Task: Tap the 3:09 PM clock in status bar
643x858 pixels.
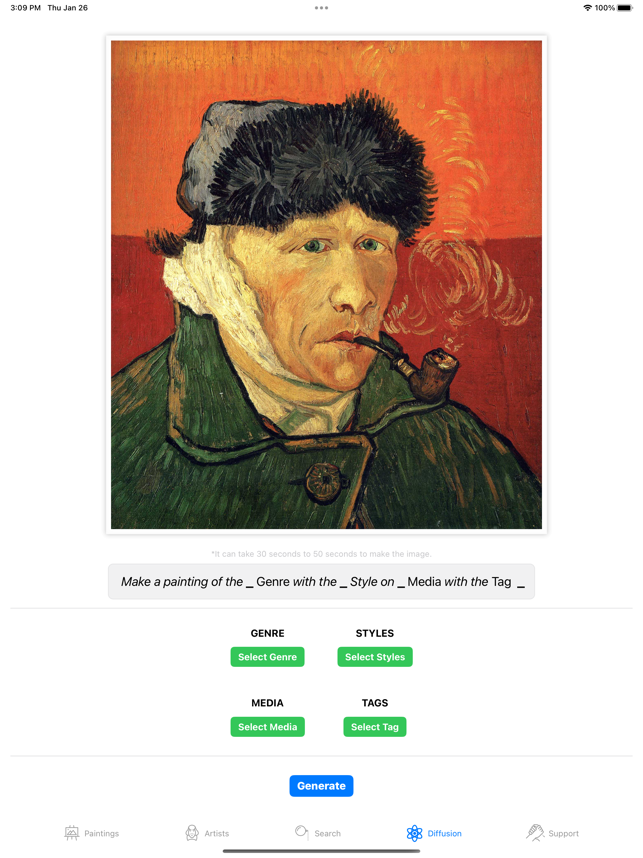Action: pyautogui.click(x=25, y=8)
